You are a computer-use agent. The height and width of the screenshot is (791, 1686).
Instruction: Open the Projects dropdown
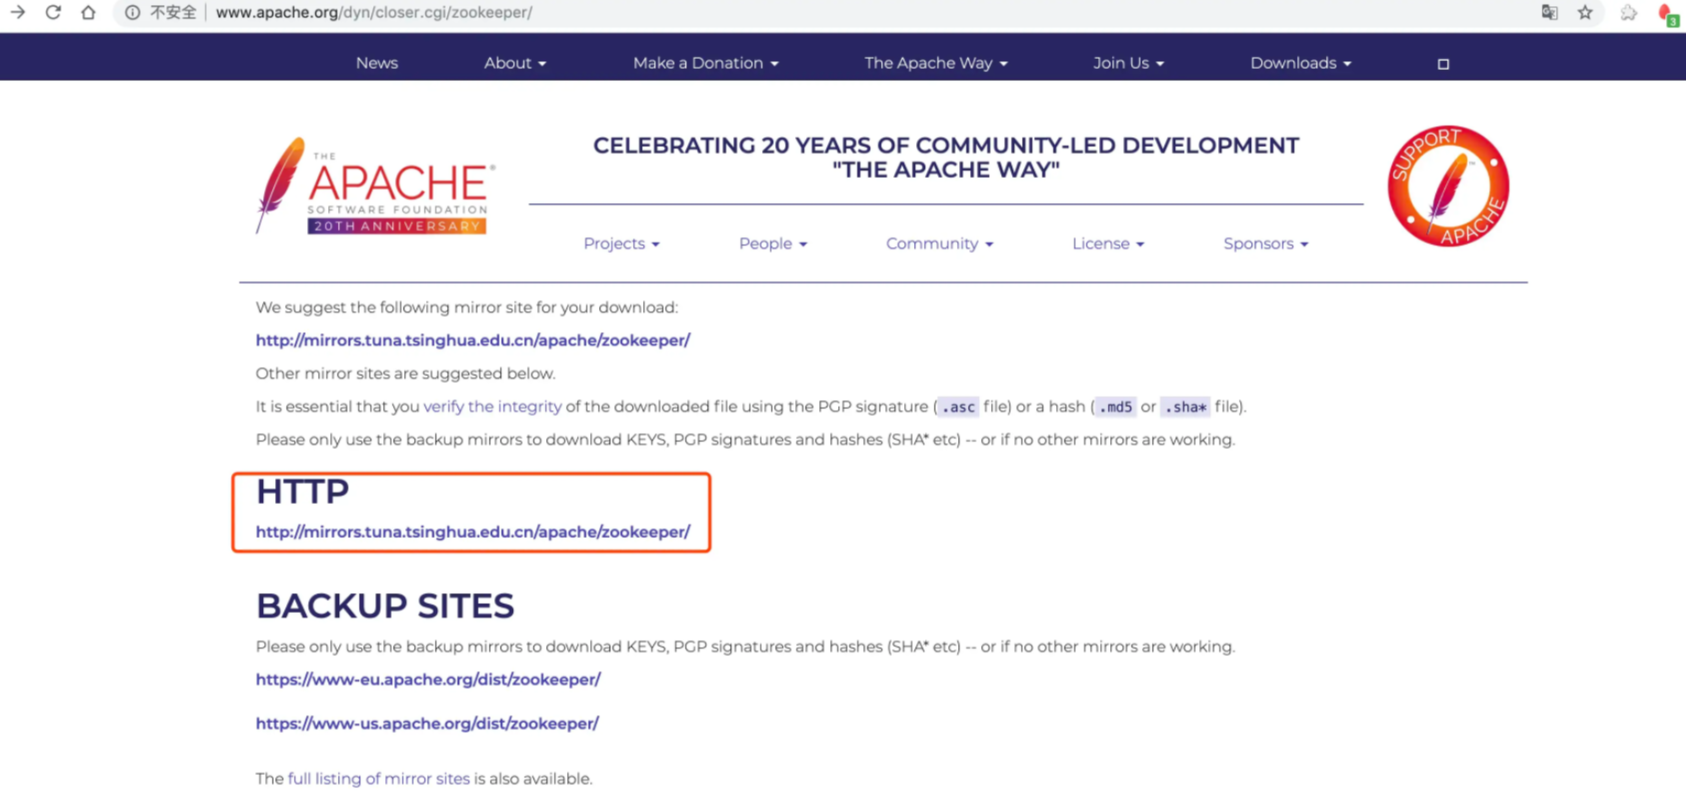pyautogui.click(x=621, y=244)
